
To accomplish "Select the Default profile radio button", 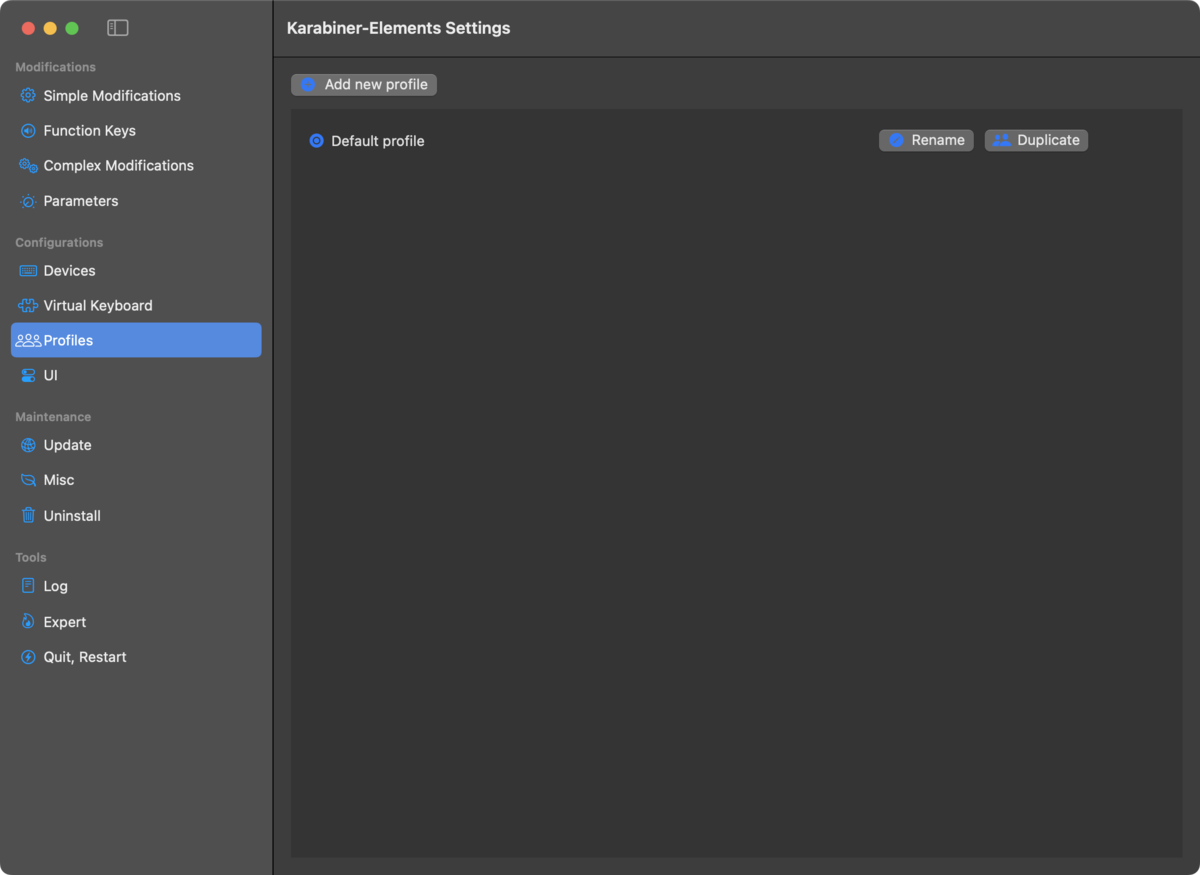I will [316, 141].
